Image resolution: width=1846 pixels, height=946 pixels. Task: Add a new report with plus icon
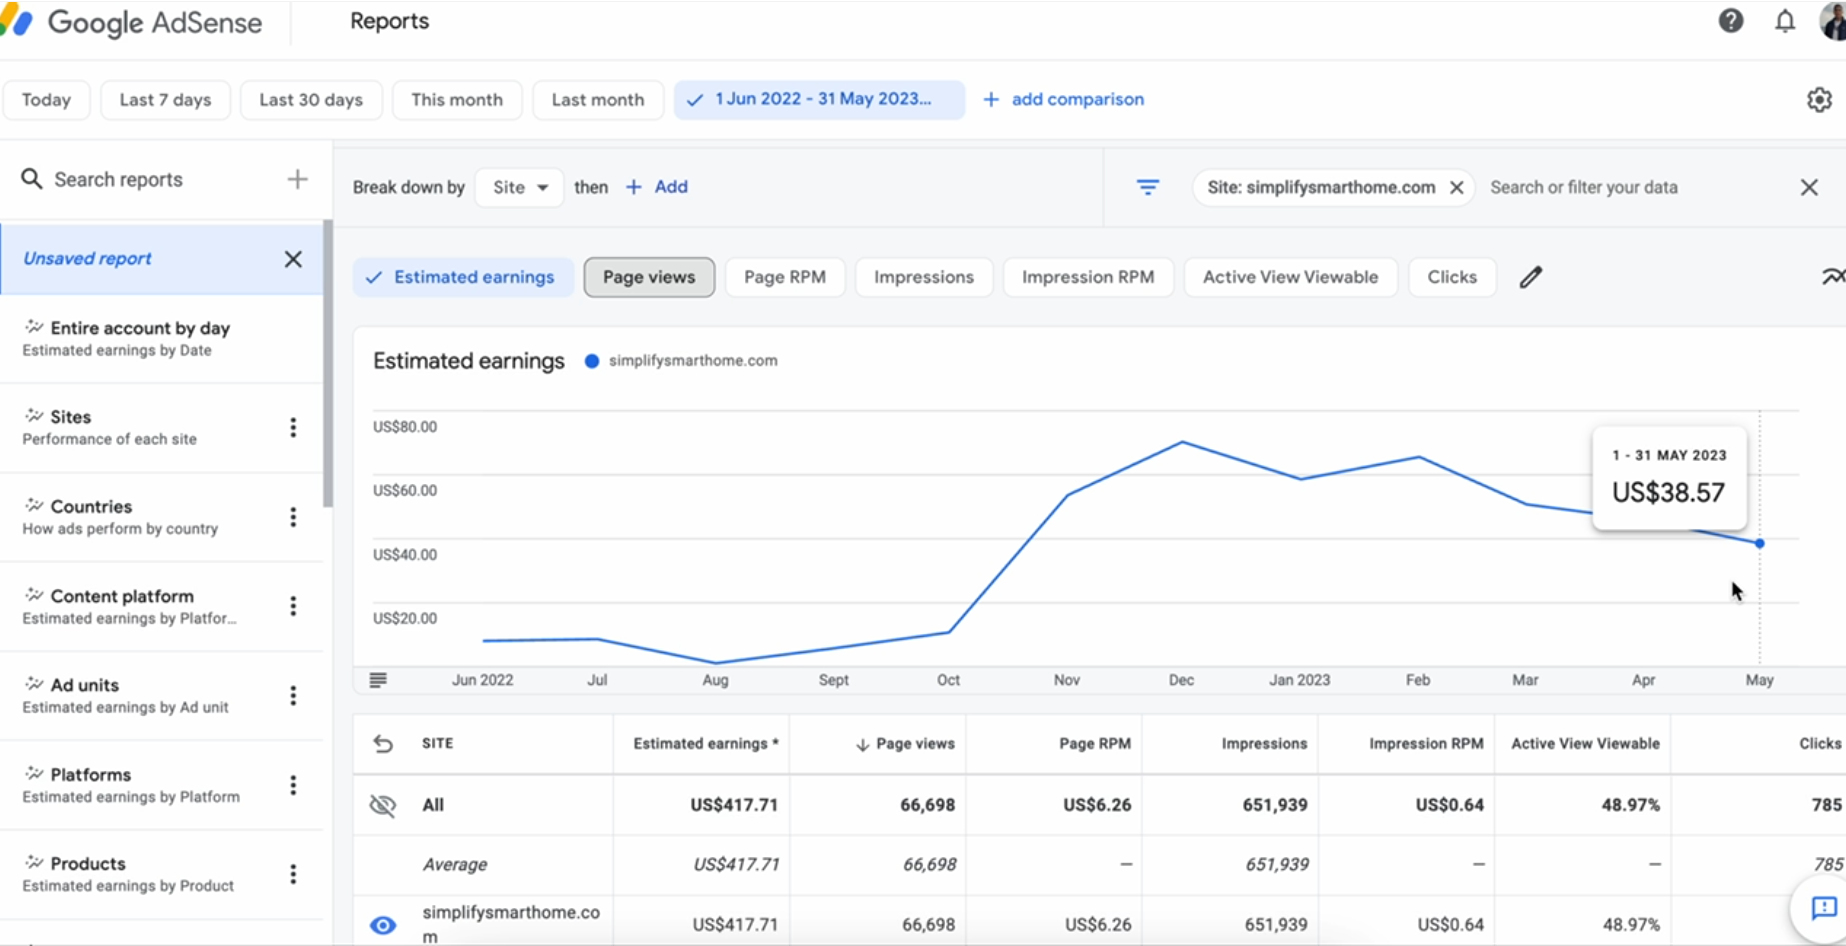(297, 179)
